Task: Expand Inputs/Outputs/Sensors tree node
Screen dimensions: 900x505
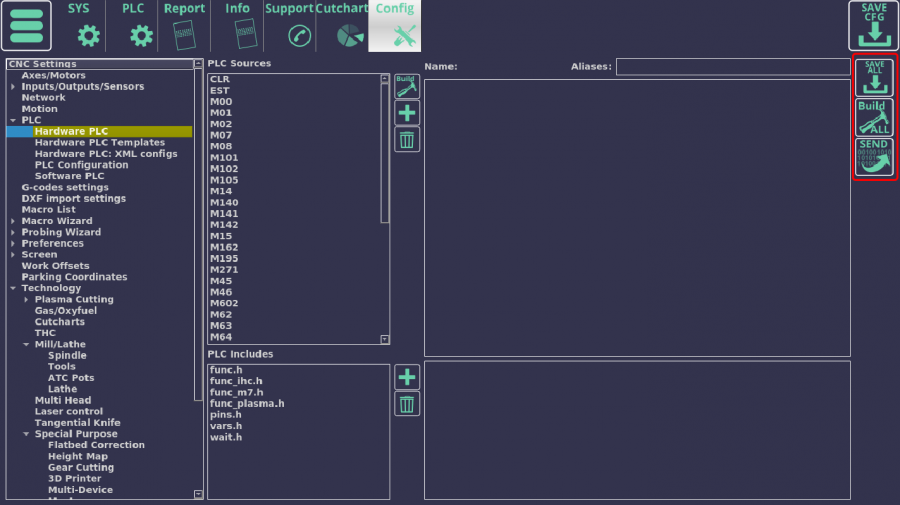Action: coord(13,87)
